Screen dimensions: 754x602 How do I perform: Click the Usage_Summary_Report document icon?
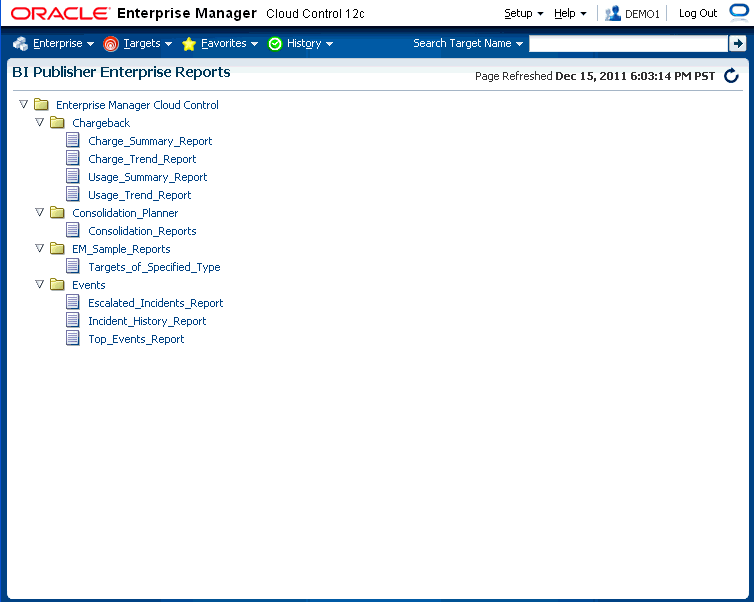point(73,176)
